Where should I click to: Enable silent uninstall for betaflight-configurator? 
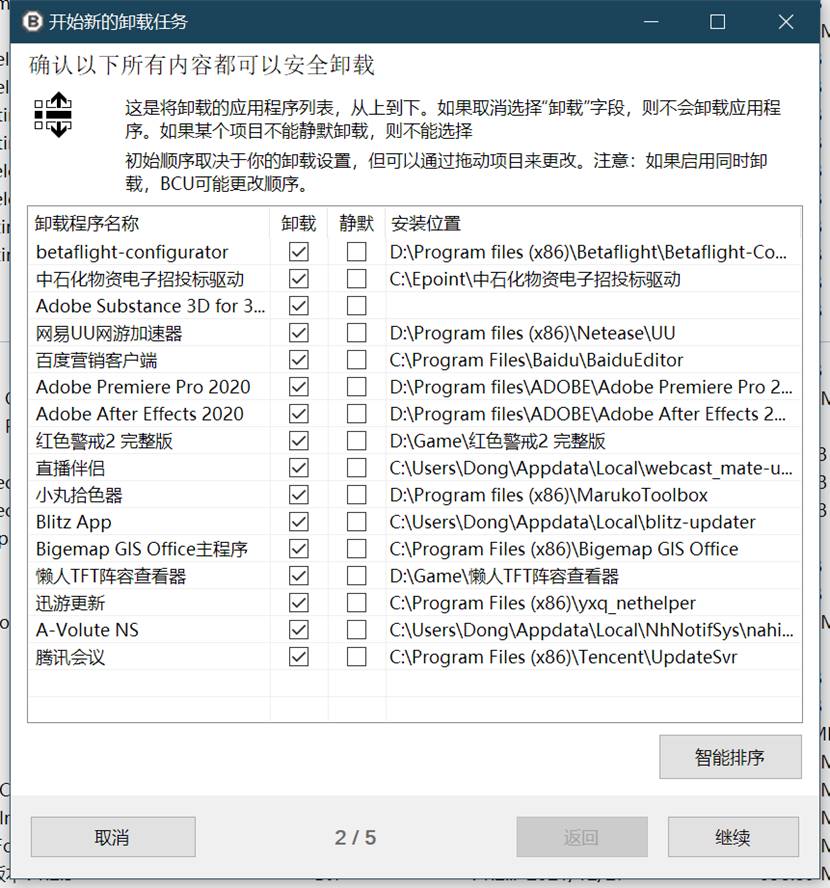357,251
